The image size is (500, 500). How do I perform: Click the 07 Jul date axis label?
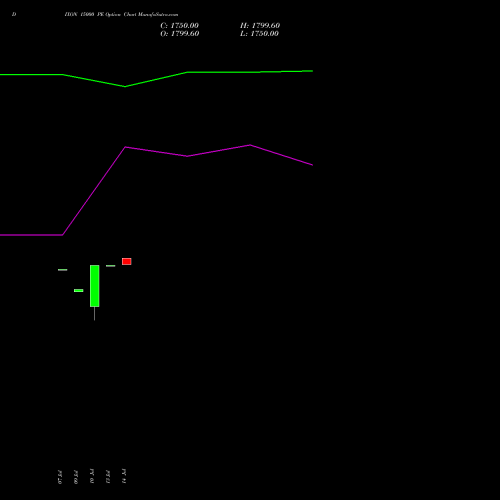(x=60, y=477)
